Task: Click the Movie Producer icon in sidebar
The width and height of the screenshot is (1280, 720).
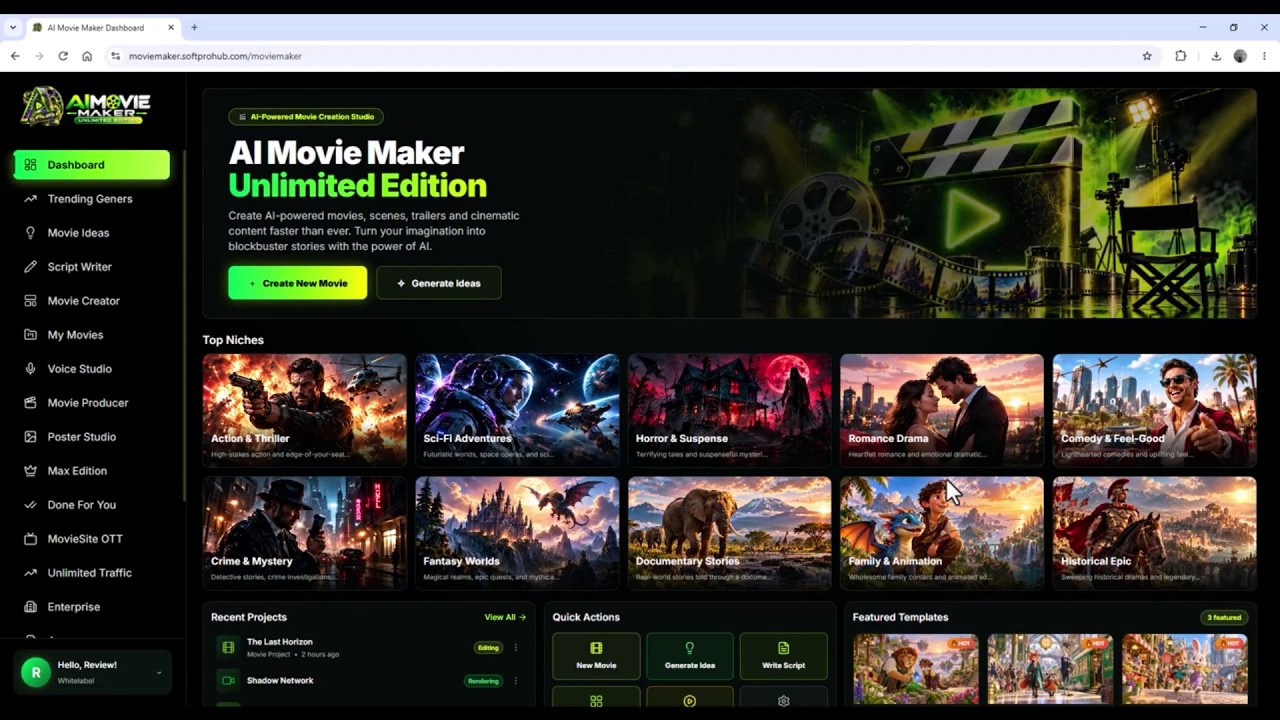Action: tap(30, 403)
